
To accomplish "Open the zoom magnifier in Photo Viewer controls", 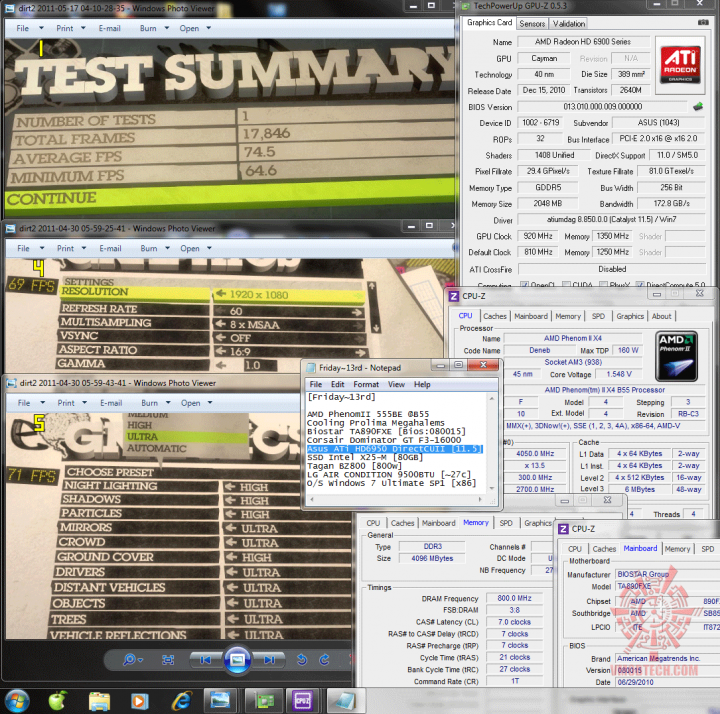I will (x=132, y=660).
